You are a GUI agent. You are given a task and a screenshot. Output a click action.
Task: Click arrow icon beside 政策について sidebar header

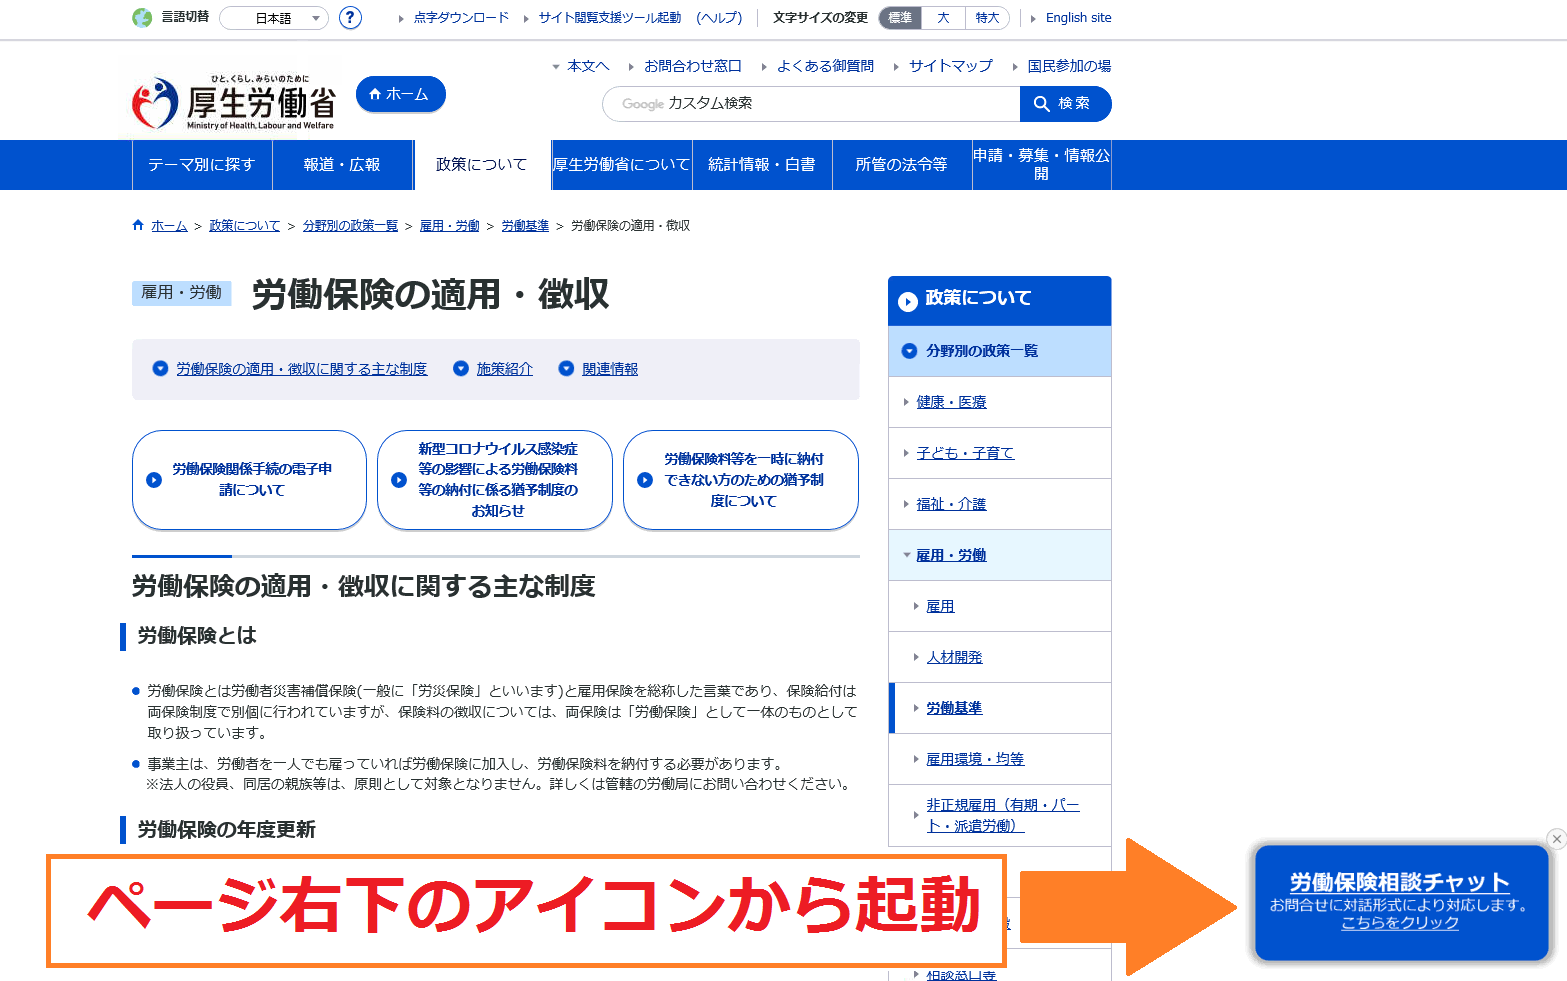click(x=908, y=302)
